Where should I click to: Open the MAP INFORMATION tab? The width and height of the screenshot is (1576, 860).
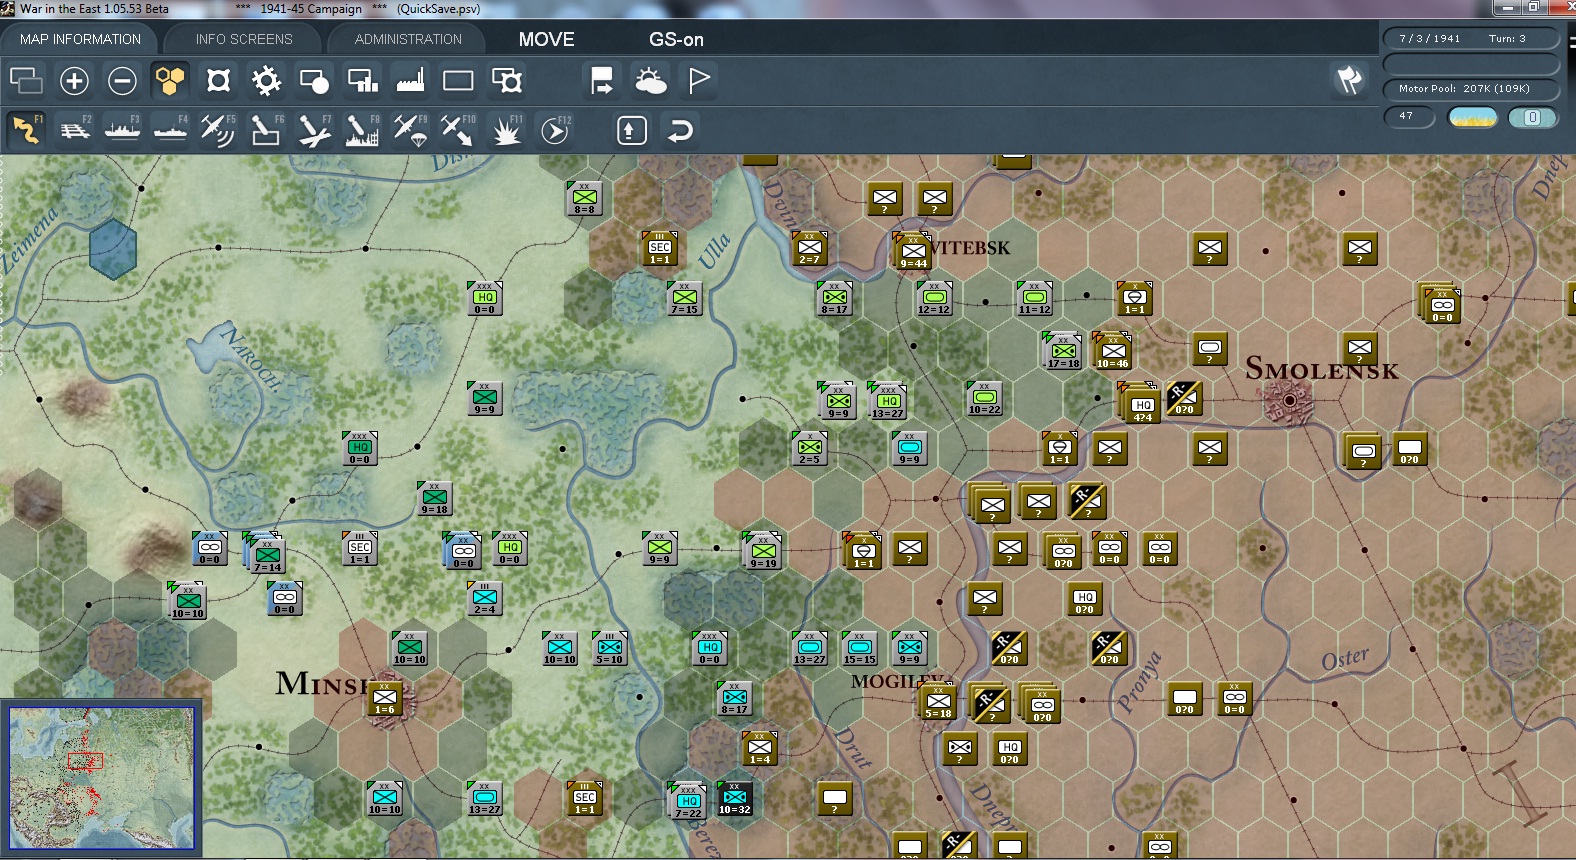[x=80, y=39]
